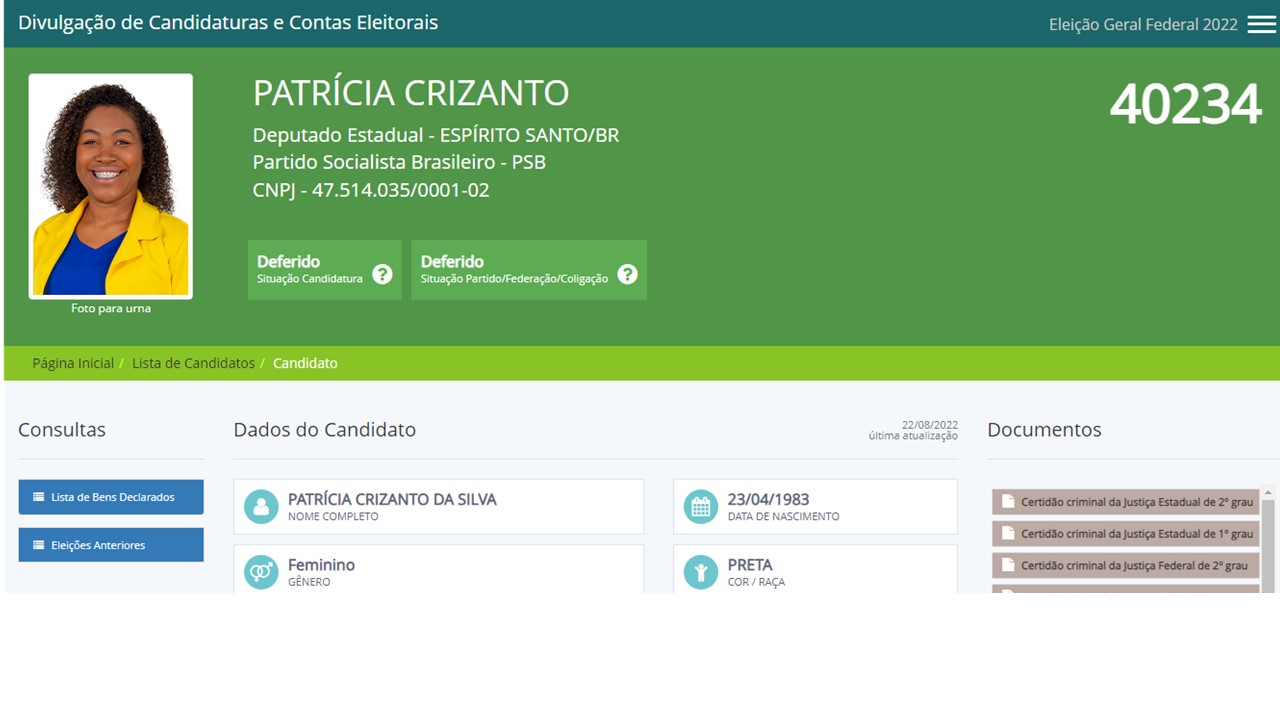The height and width of the screenshot is (720, 1280).
Task: Go to Lista de Candidatos breadcrumb
Action: (x=193, y=363)
